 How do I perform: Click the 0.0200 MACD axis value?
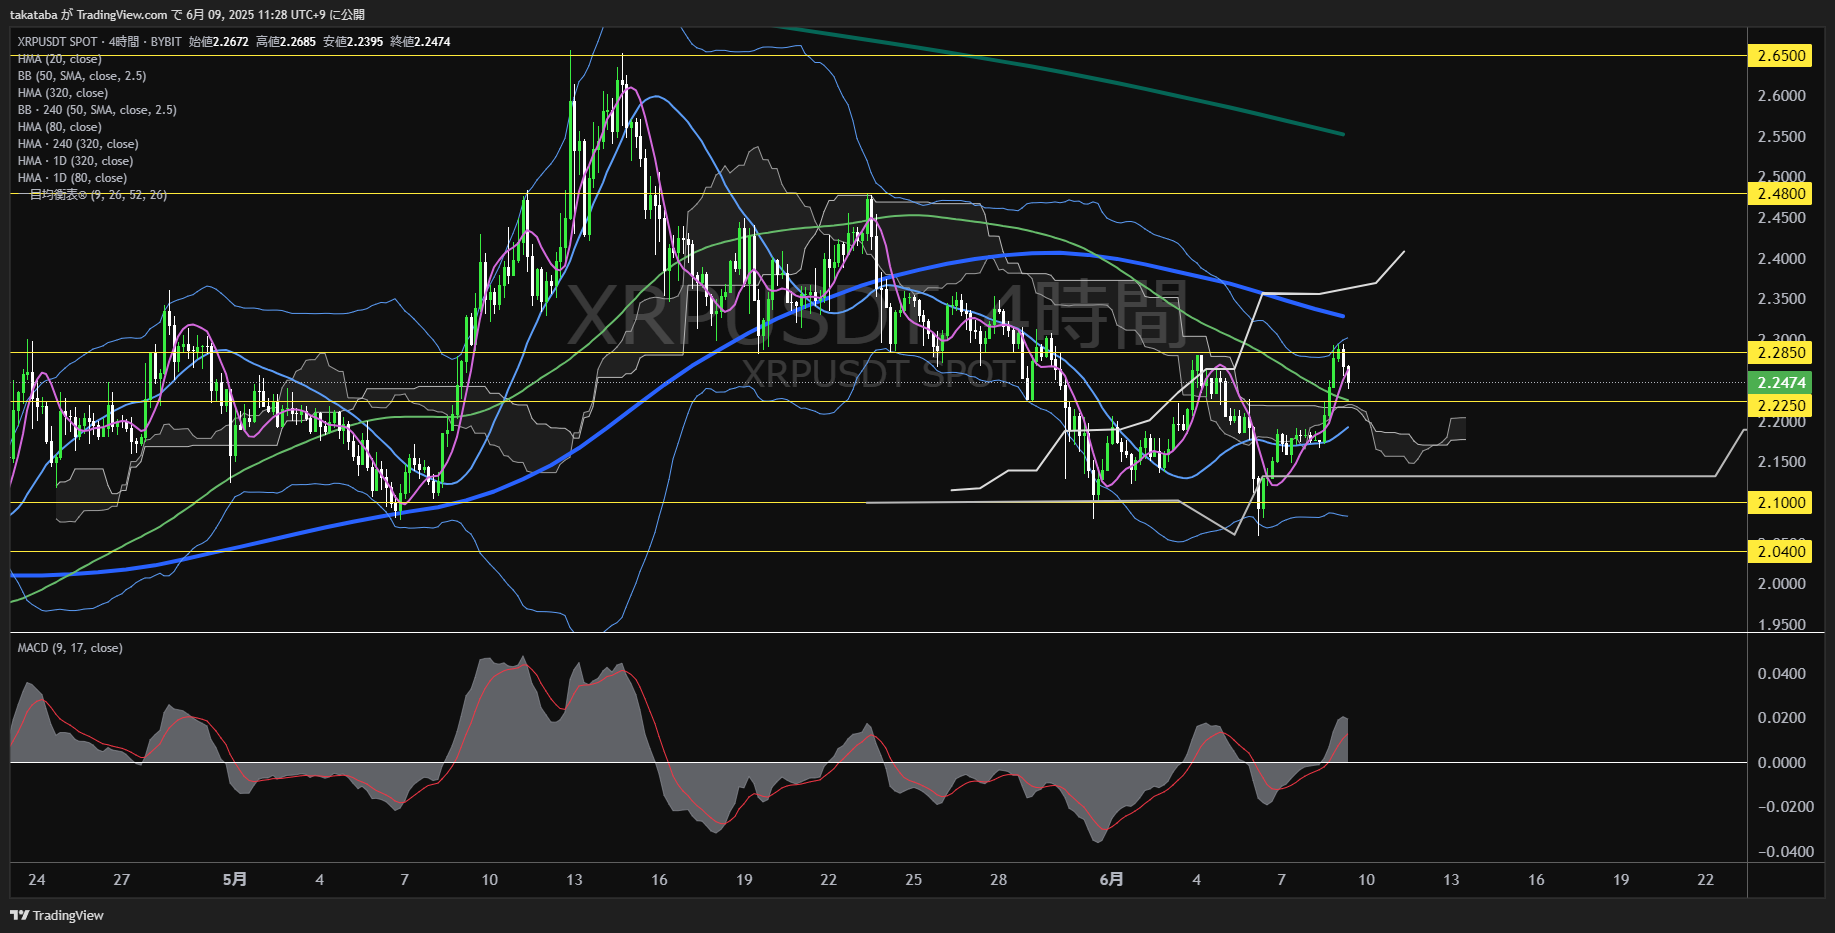click(1782, 718)
